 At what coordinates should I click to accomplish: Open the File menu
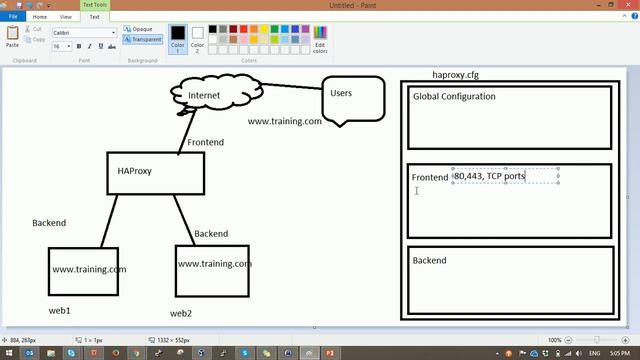(x=13, y=17)
